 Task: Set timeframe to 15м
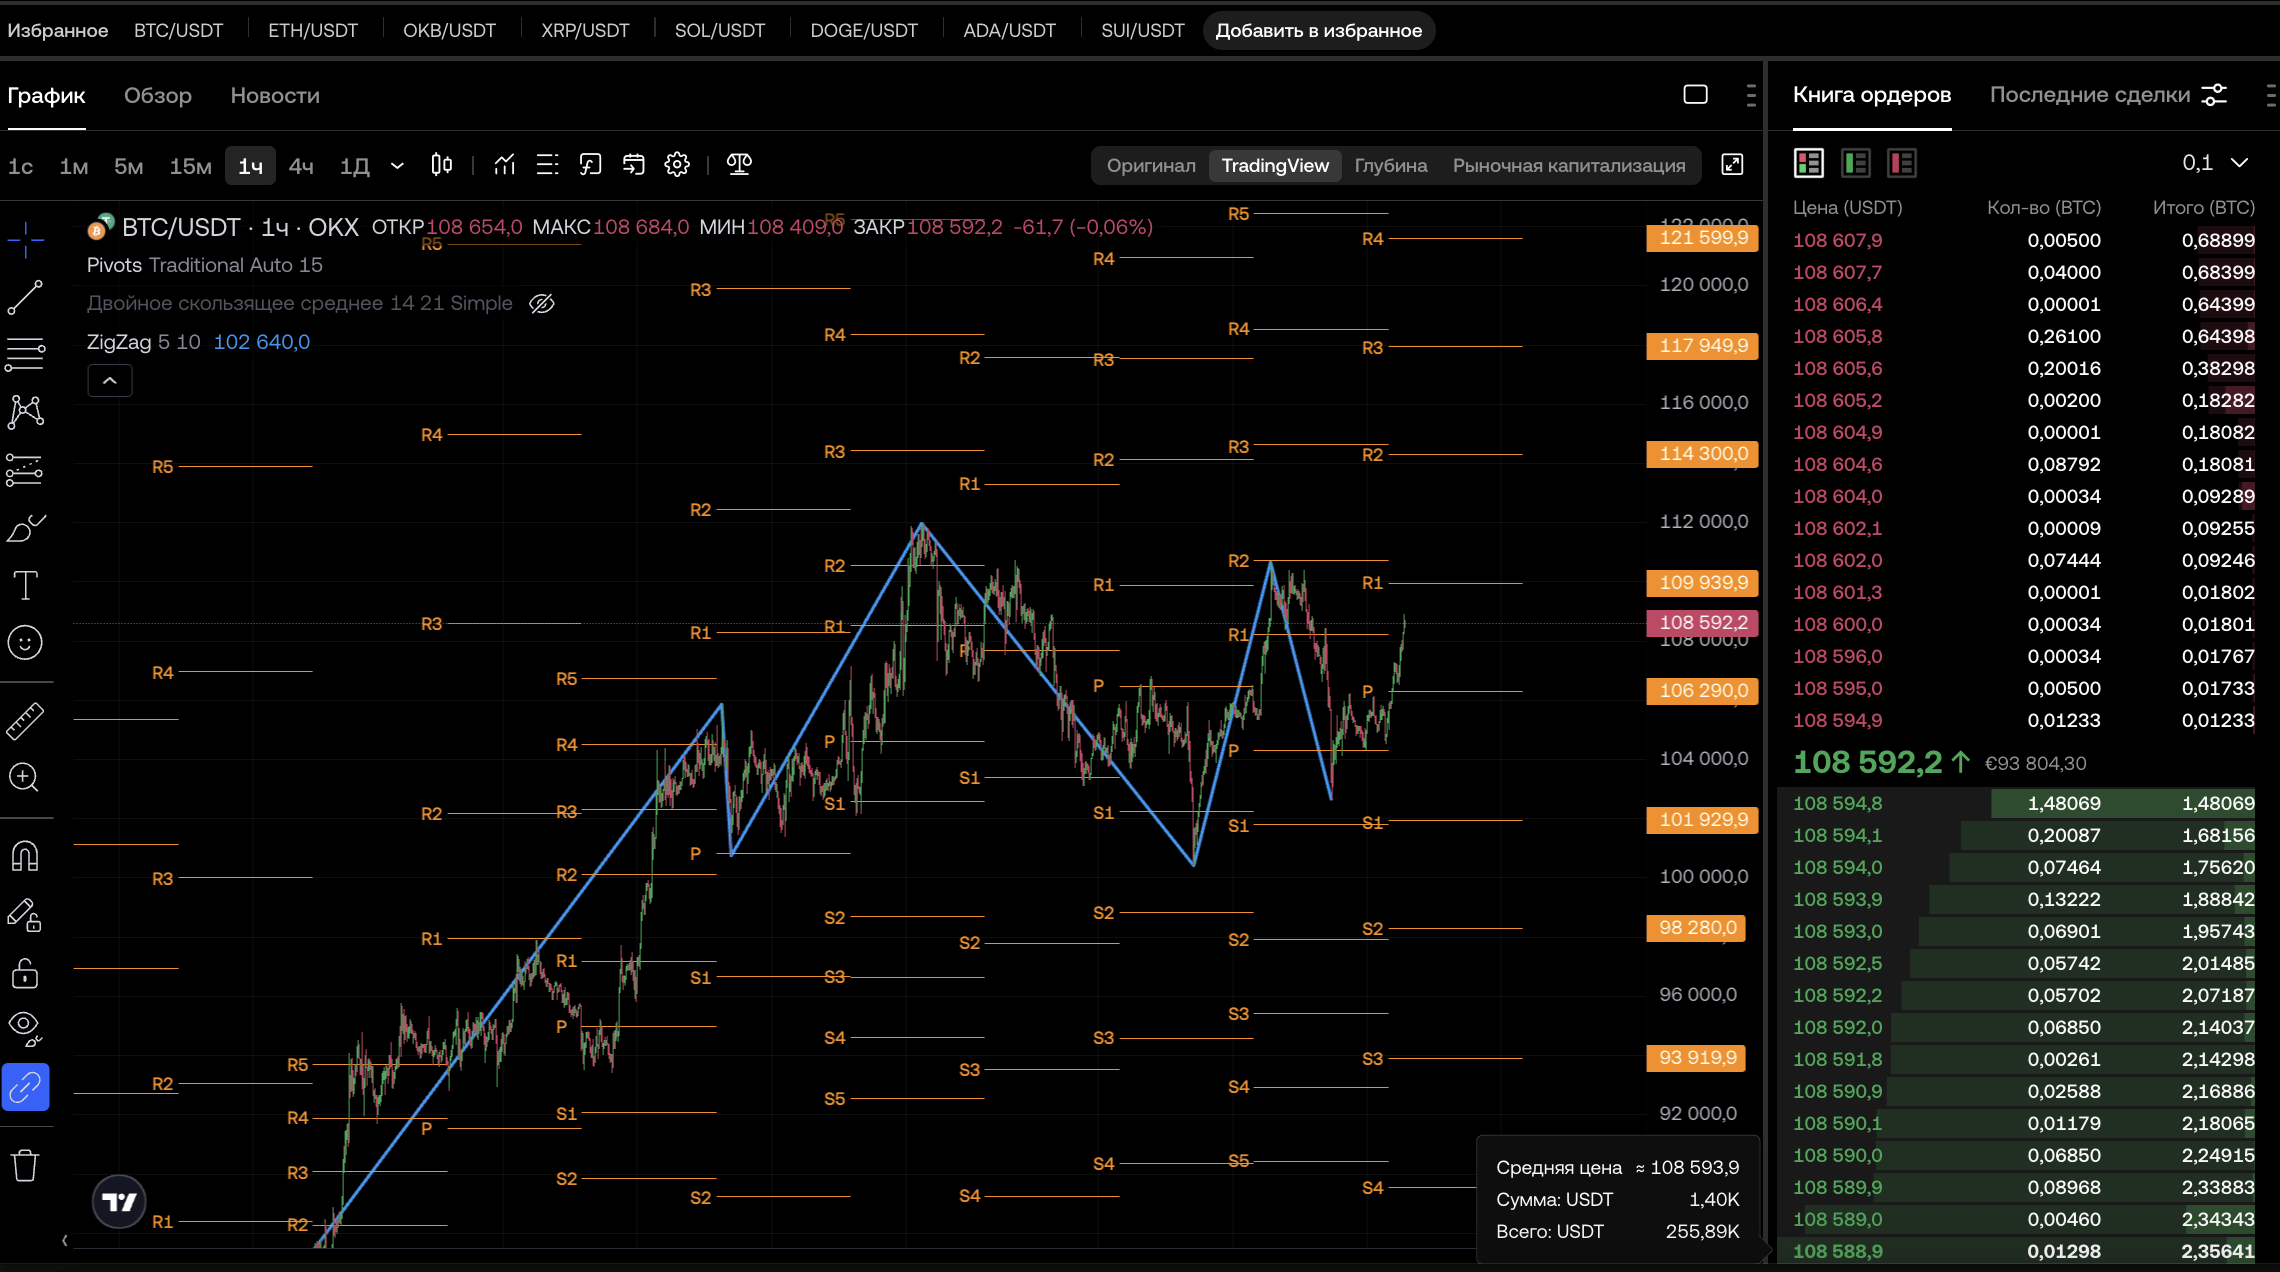coord(190,165)
